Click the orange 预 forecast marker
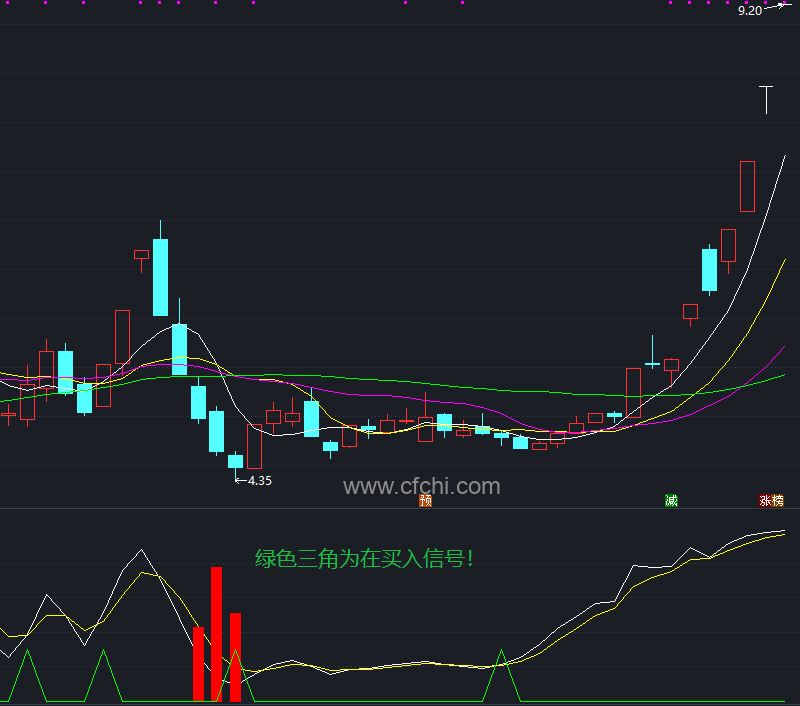 pyautogui.click(x=426, y=500)
